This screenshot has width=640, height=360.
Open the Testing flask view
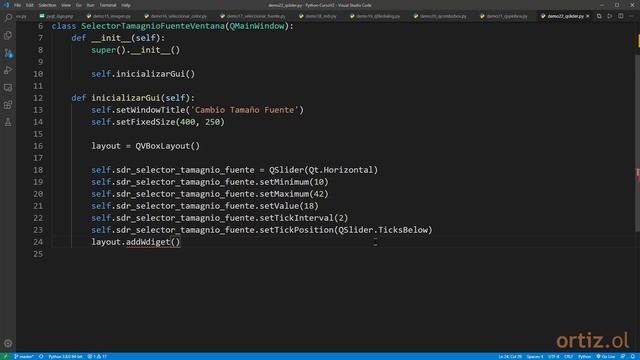[x=8, y=122]
